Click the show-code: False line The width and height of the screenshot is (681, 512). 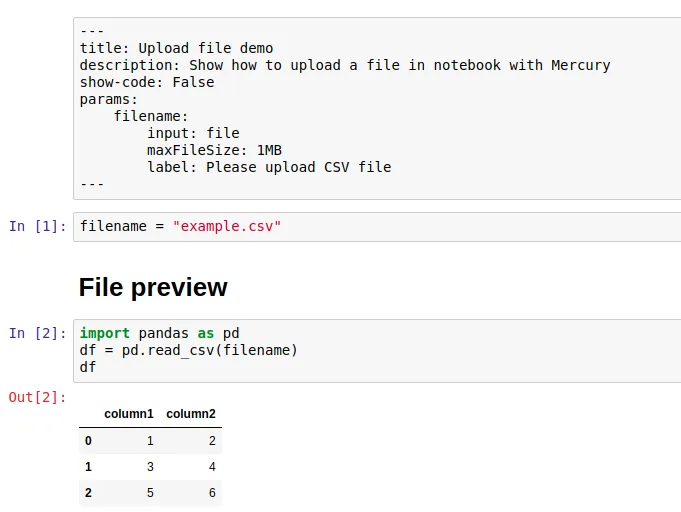tap(147, 82)
